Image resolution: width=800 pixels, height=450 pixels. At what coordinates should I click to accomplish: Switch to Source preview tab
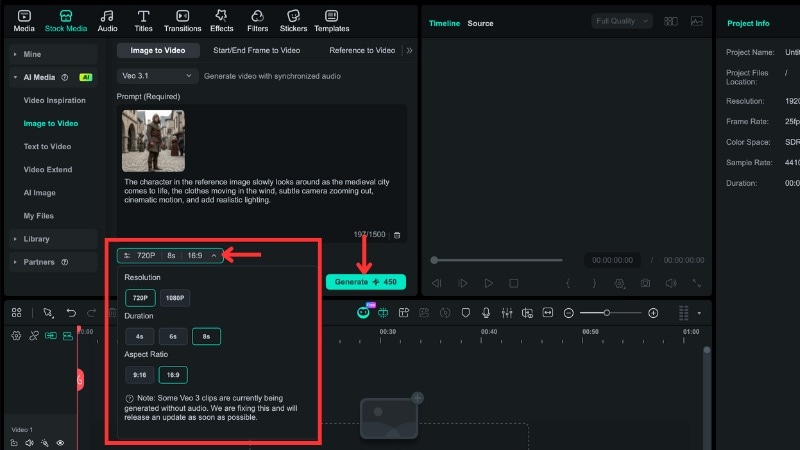[x=480, y=23]
